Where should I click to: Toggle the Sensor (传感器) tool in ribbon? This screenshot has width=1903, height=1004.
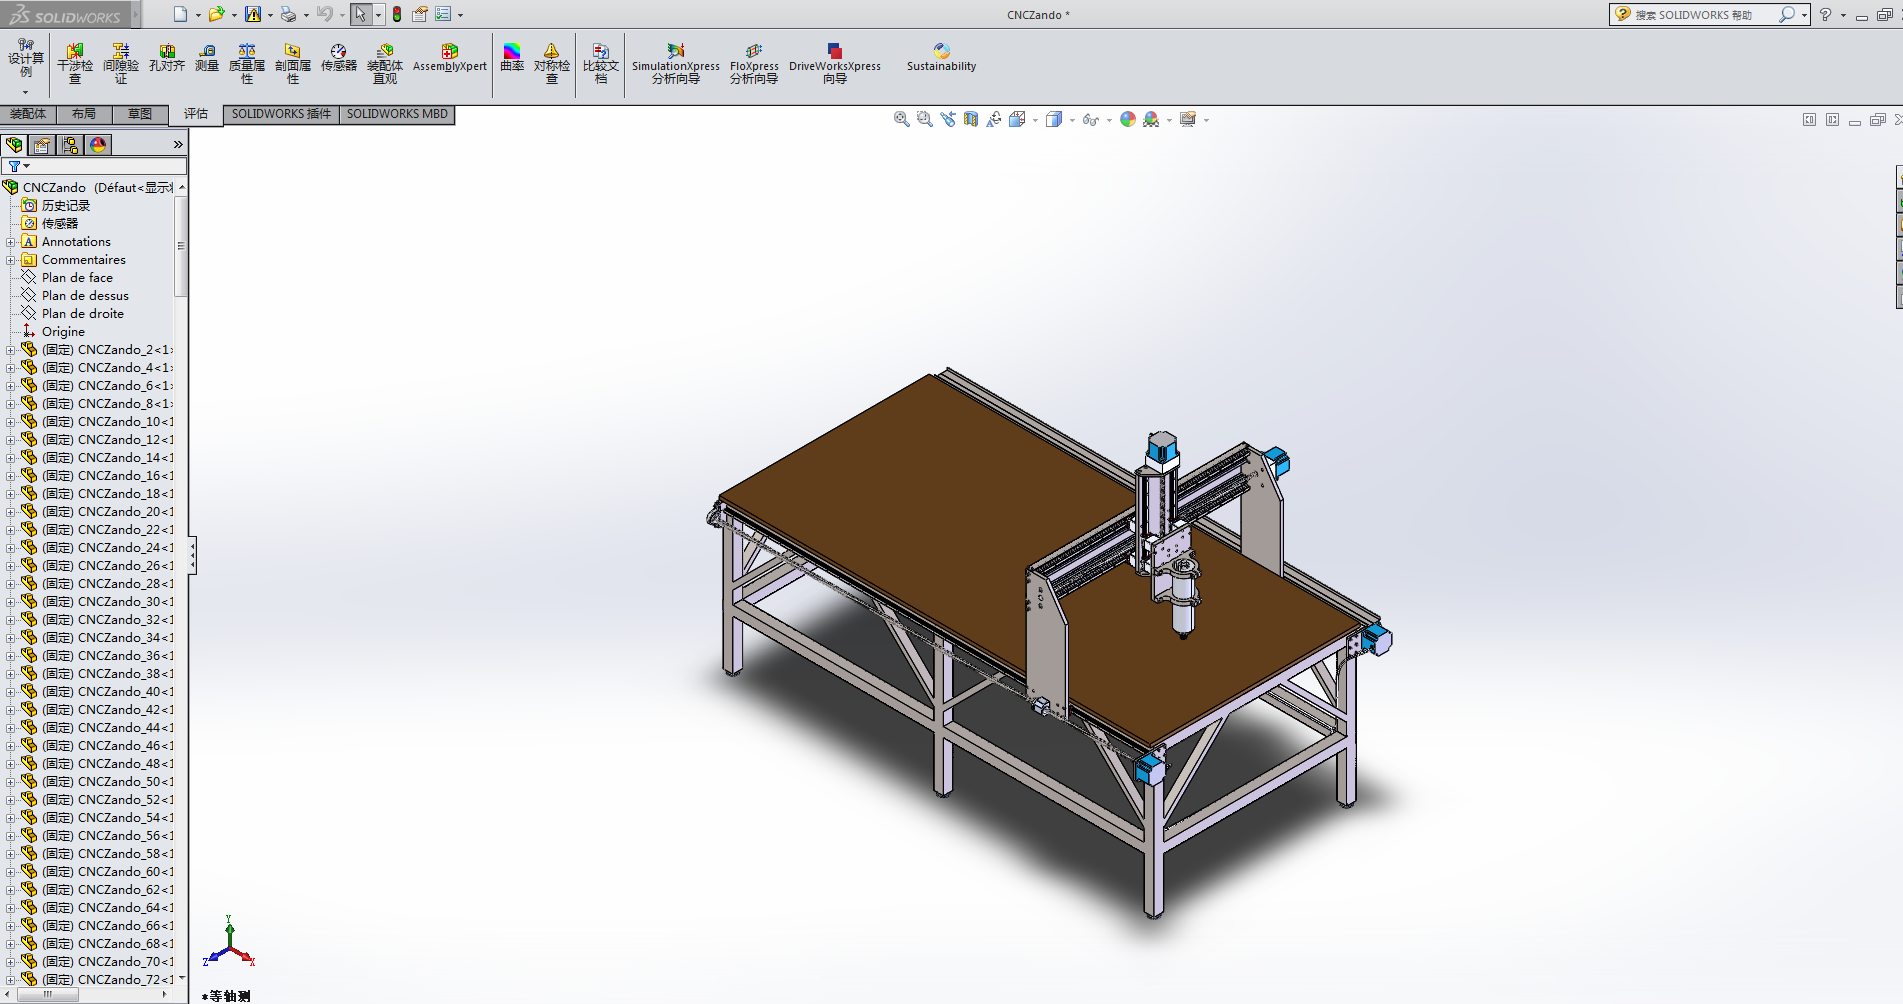coord(338,58)
